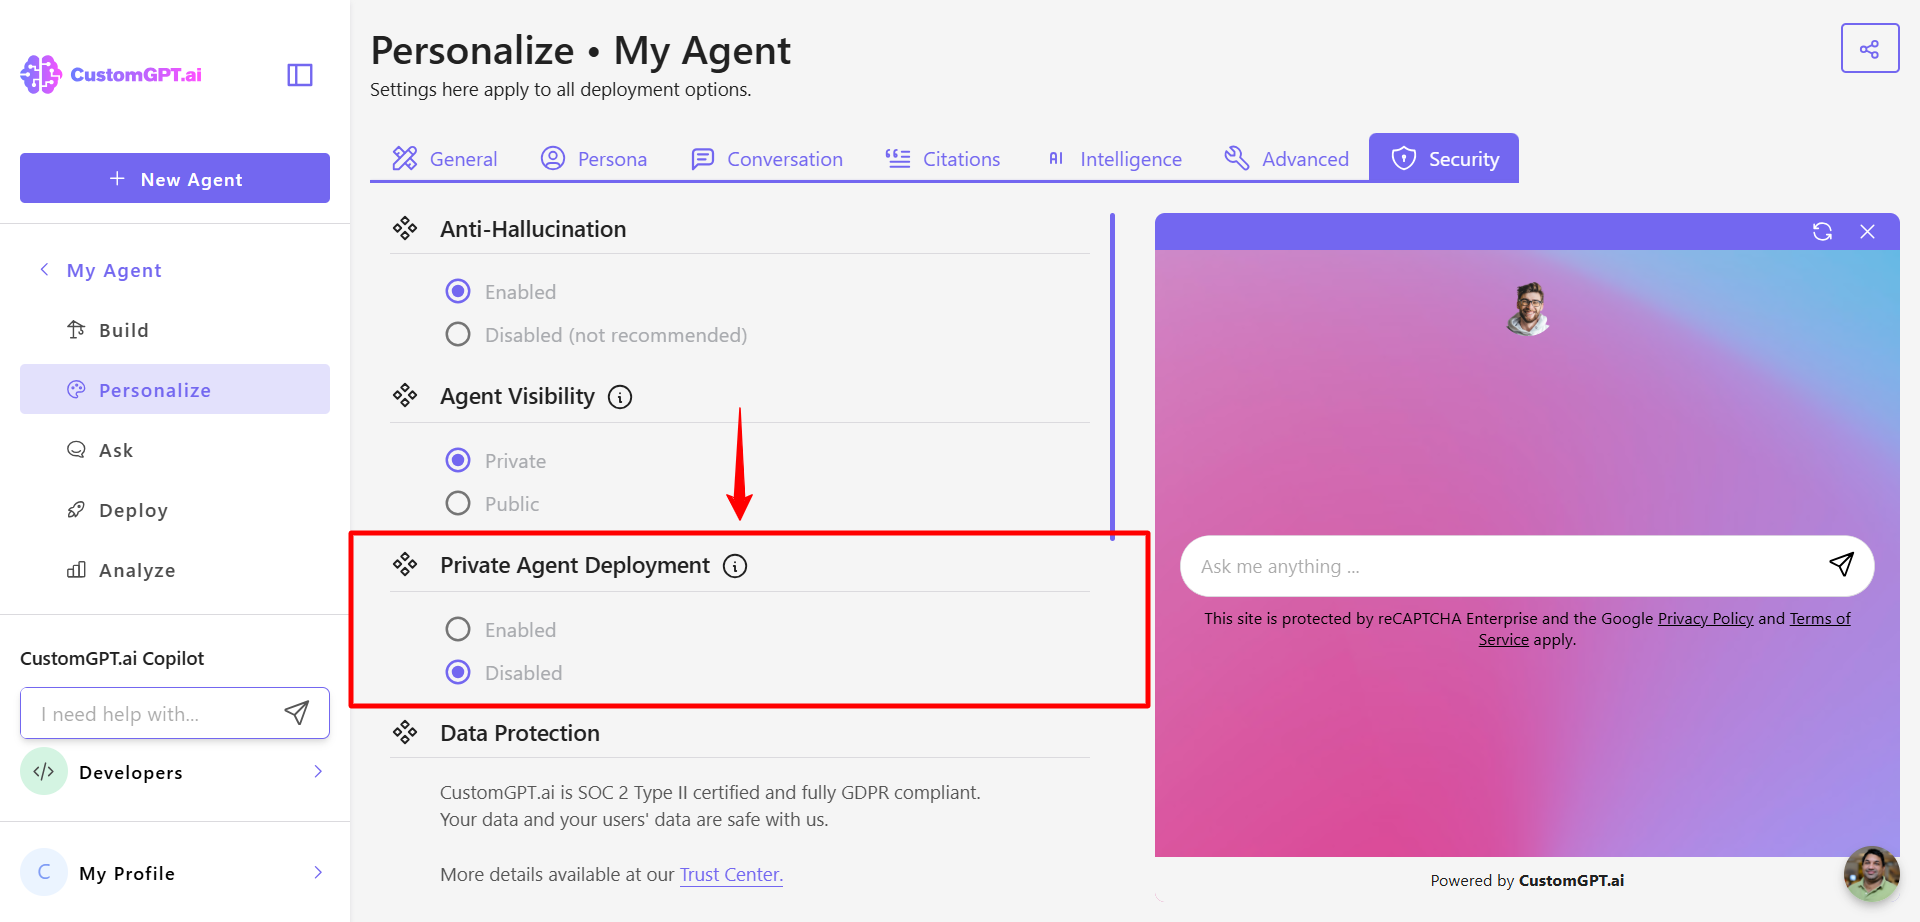Screen dimensions: 1920x922
Task: Create a New Agent
Action: 175,178
